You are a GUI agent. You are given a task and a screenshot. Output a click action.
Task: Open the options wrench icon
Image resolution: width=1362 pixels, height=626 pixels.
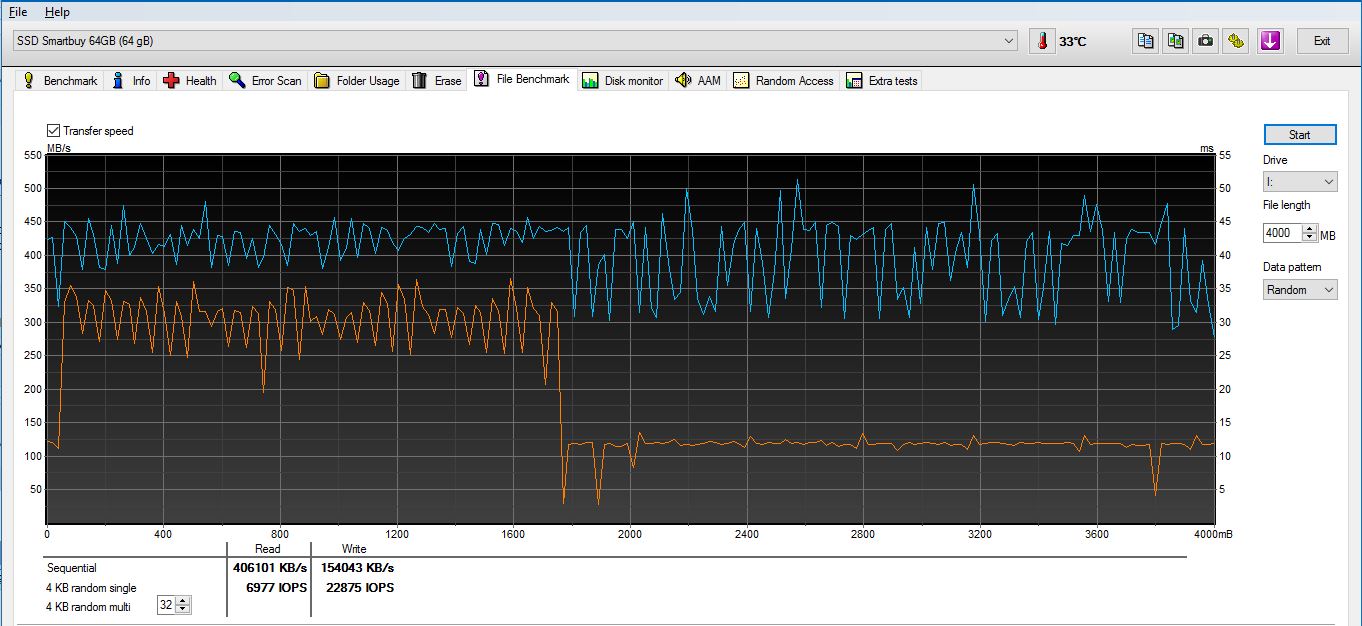1238,41
